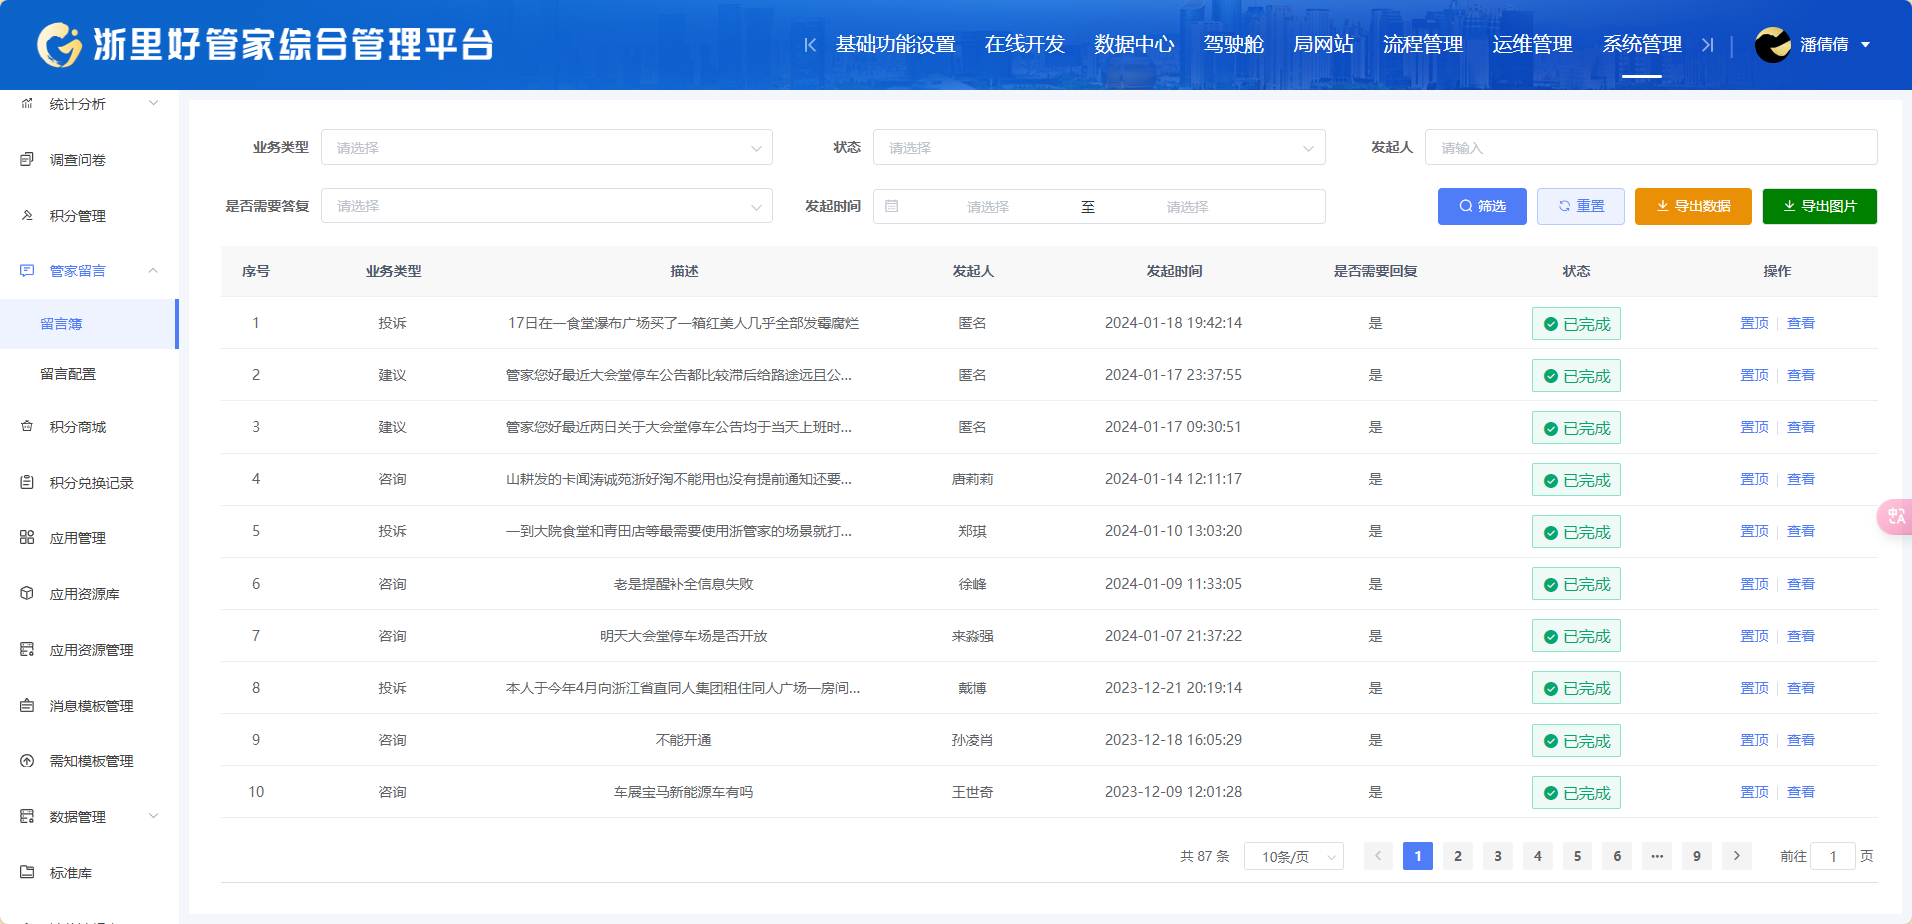Viewport: 1912px width, 924px height.
Task: Open the 在线开发 top menu
Action: 1025,45
